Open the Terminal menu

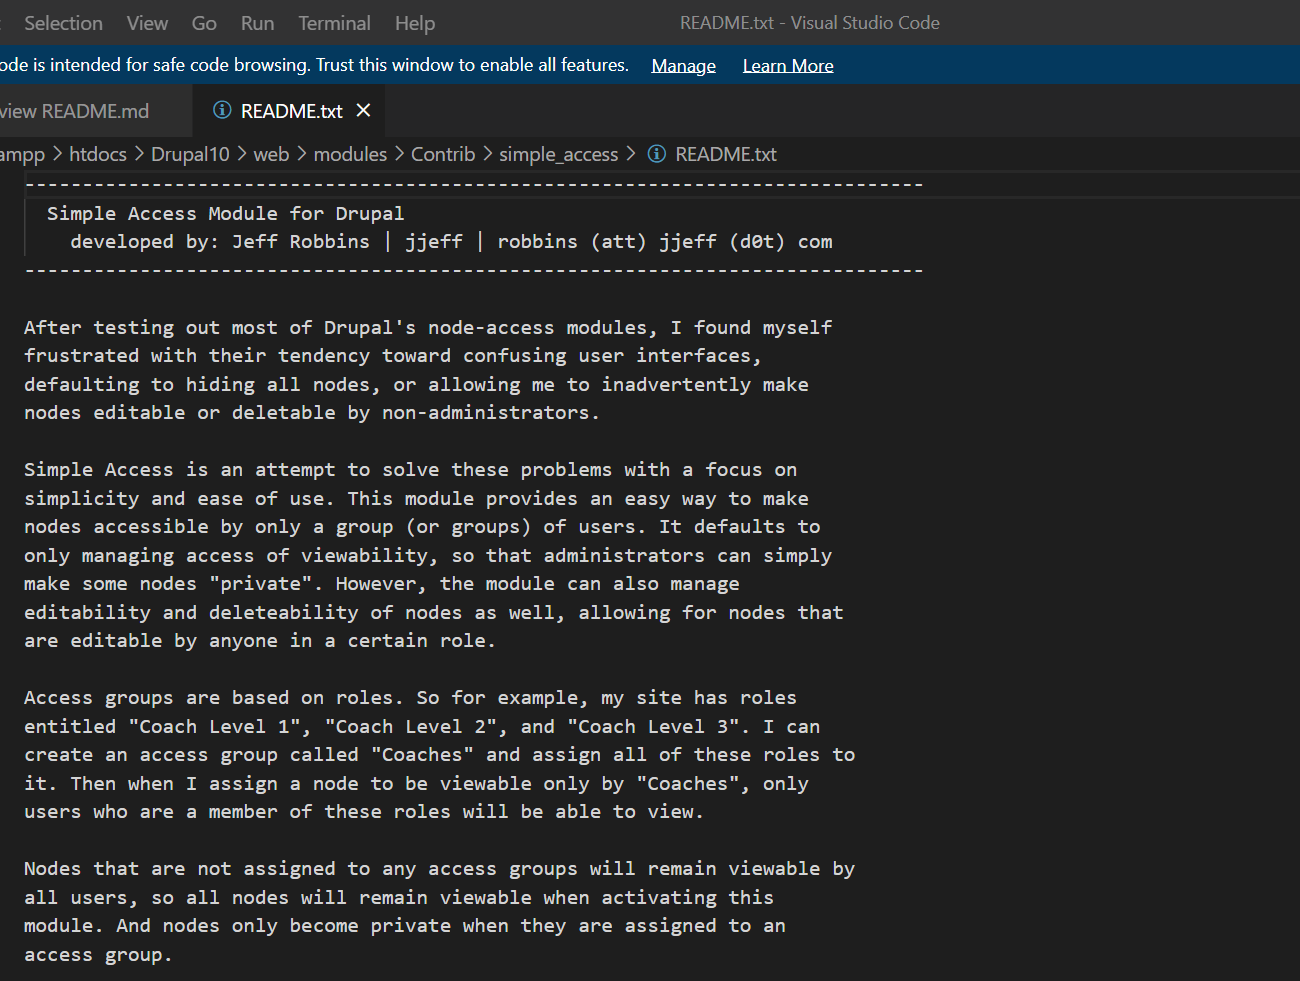(x=334, y=22)
